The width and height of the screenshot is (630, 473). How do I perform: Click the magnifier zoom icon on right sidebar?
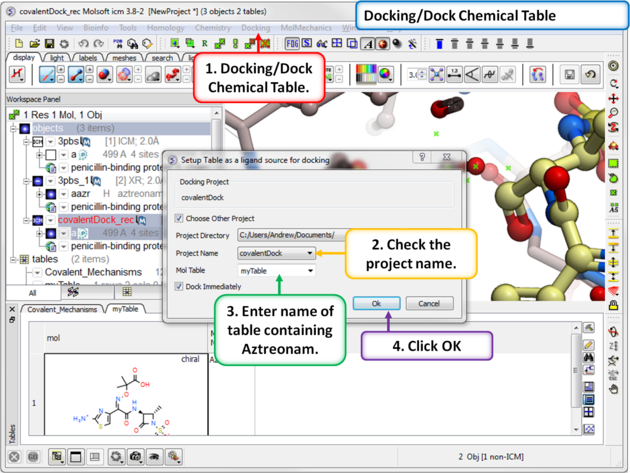click(x=613, y=113)
